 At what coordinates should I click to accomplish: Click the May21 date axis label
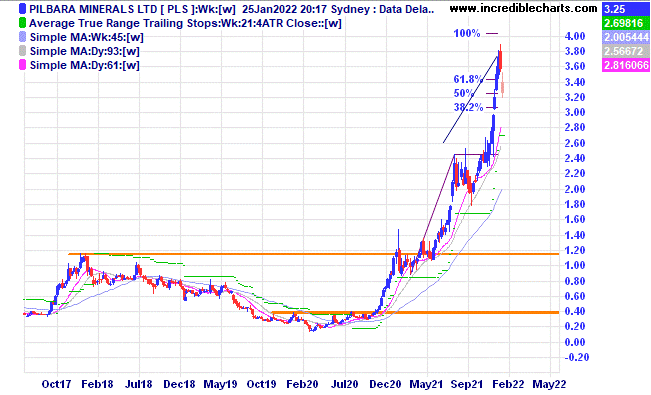click(426, 384)
